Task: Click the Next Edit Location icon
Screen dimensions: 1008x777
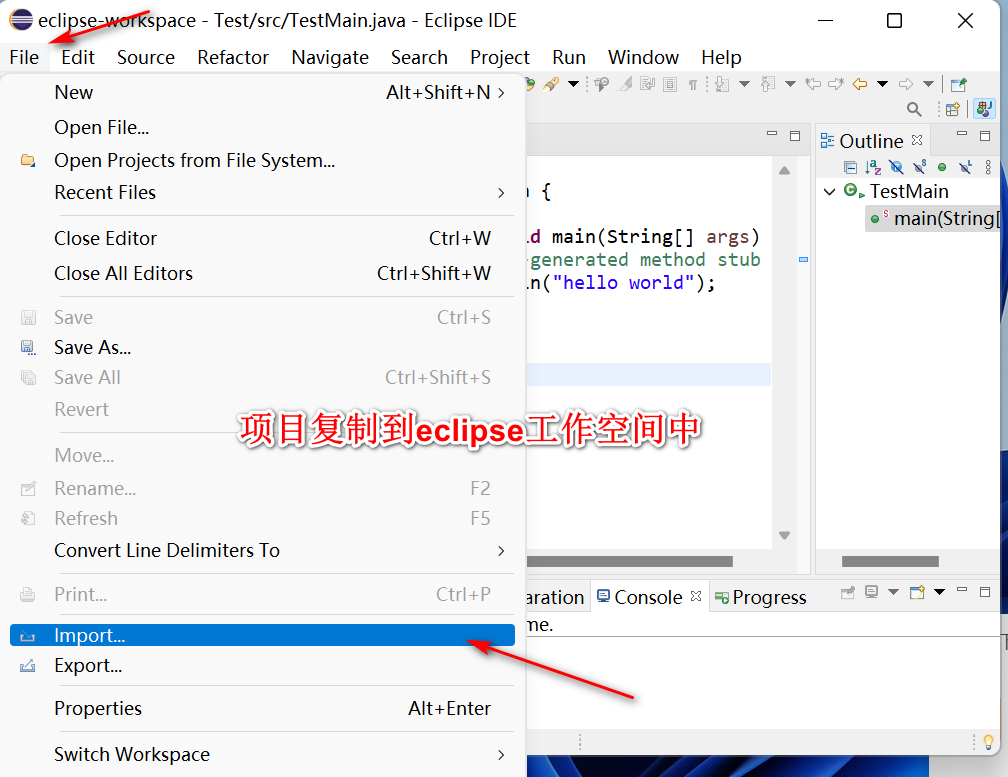Action: click(x=836, y=84)
